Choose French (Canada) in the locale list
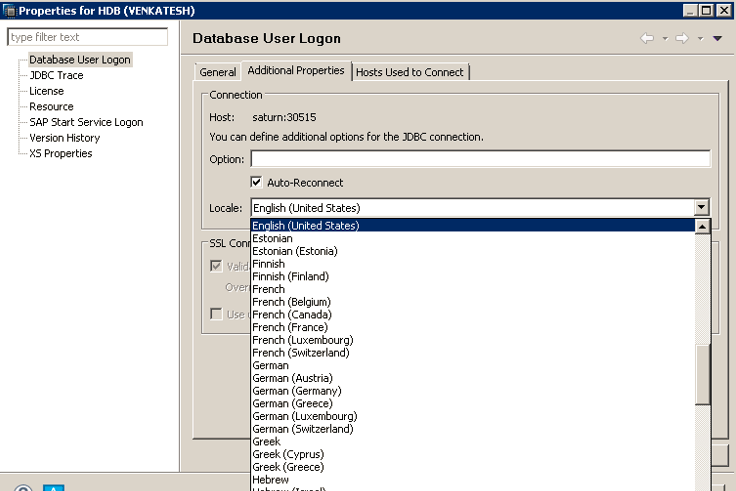 tap(291, 315)
